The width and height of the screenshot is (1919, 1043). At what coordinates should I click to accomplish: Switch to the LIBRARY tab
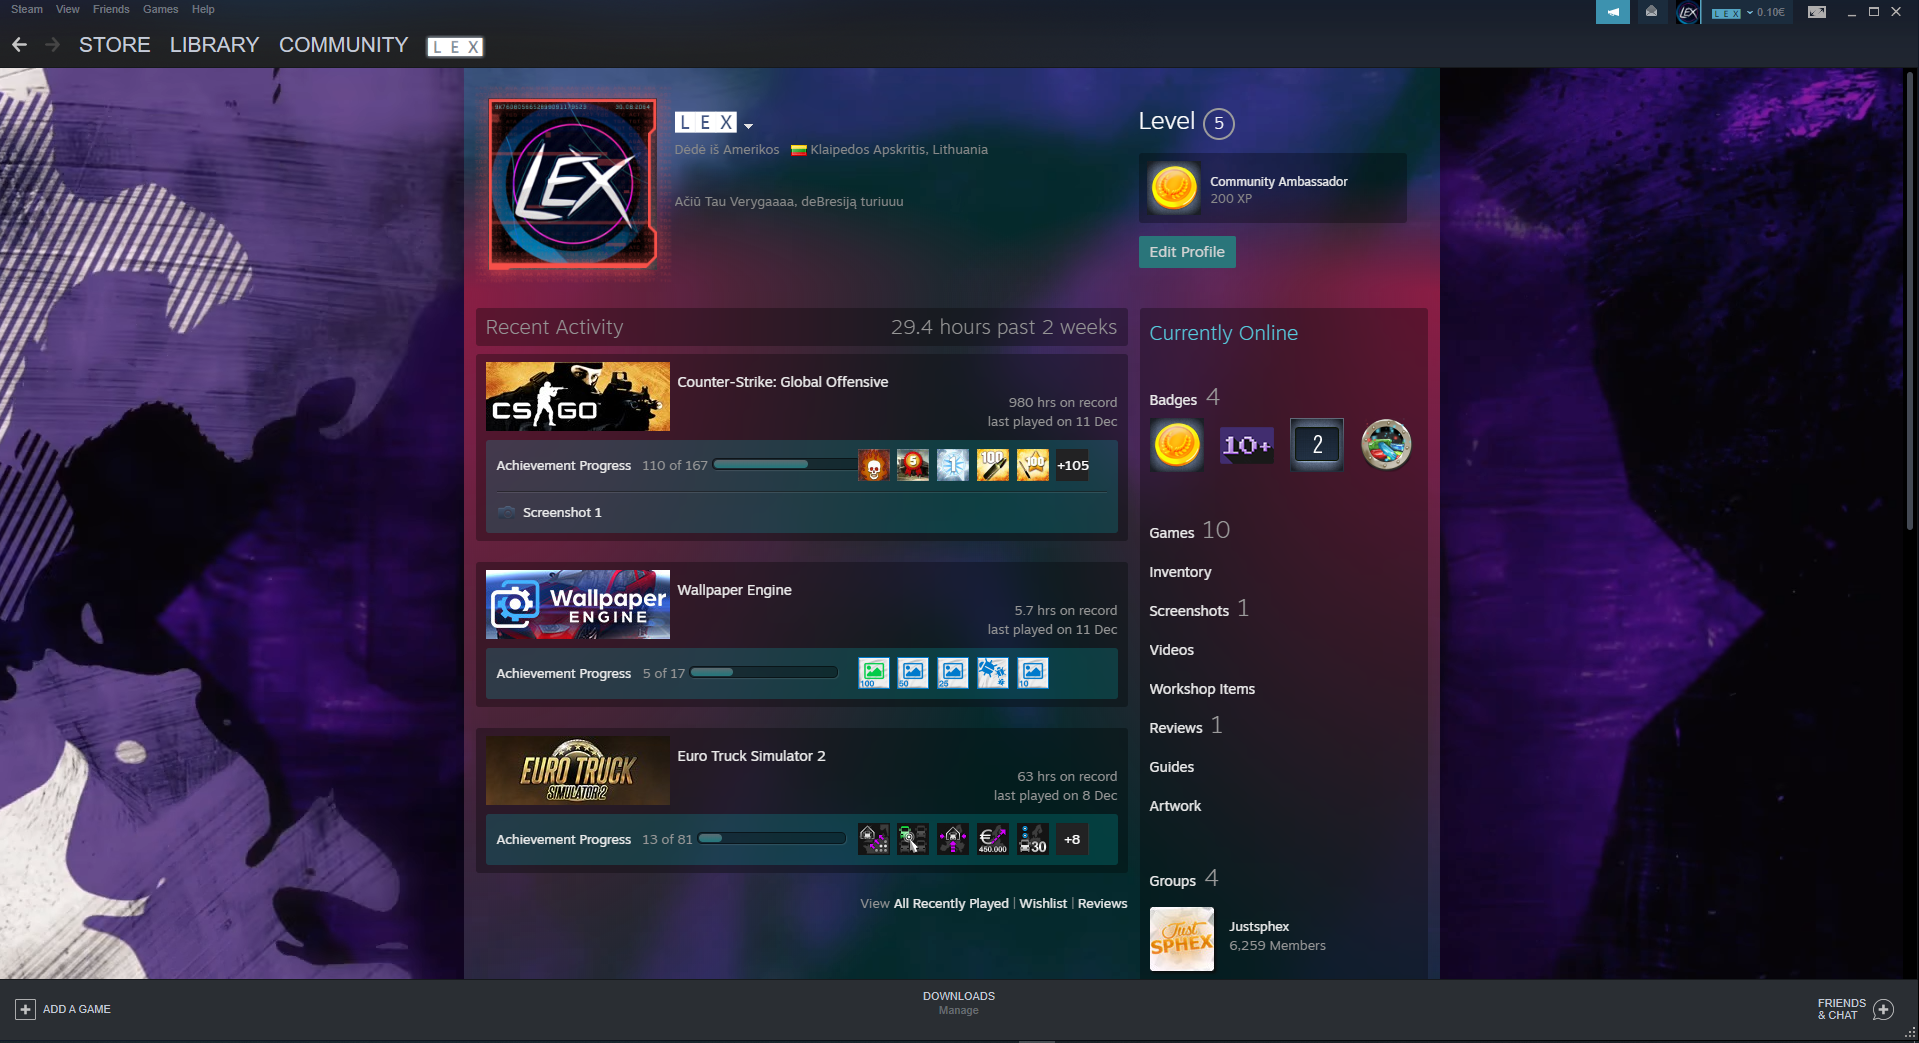(x=214, y=45)
